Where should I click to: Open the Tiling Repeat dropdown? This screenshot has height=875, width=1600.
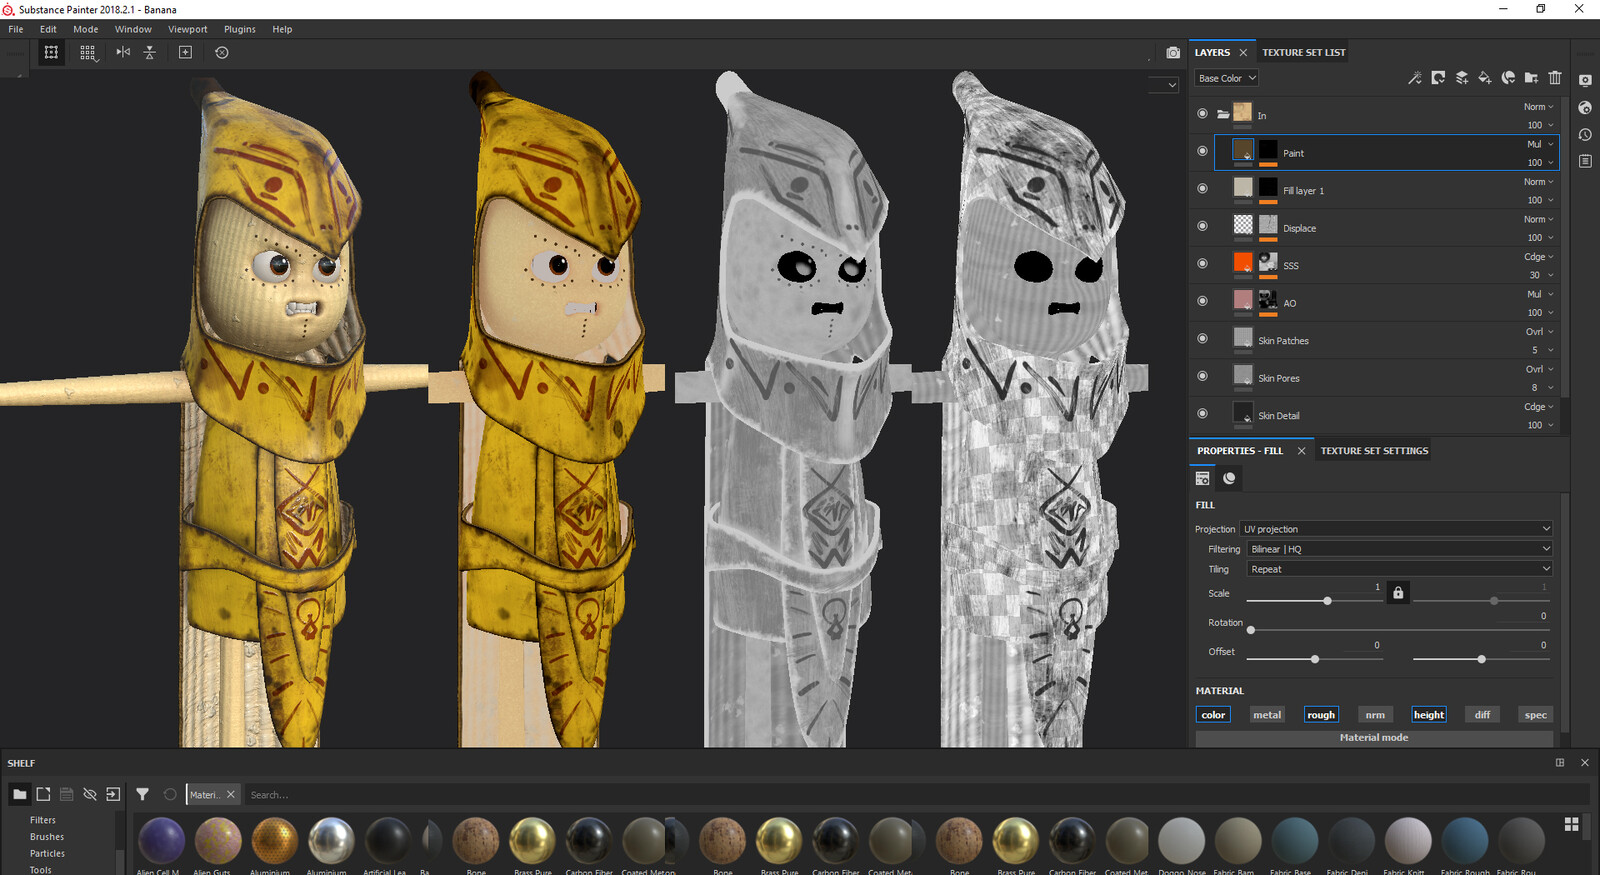(1400, 569)
